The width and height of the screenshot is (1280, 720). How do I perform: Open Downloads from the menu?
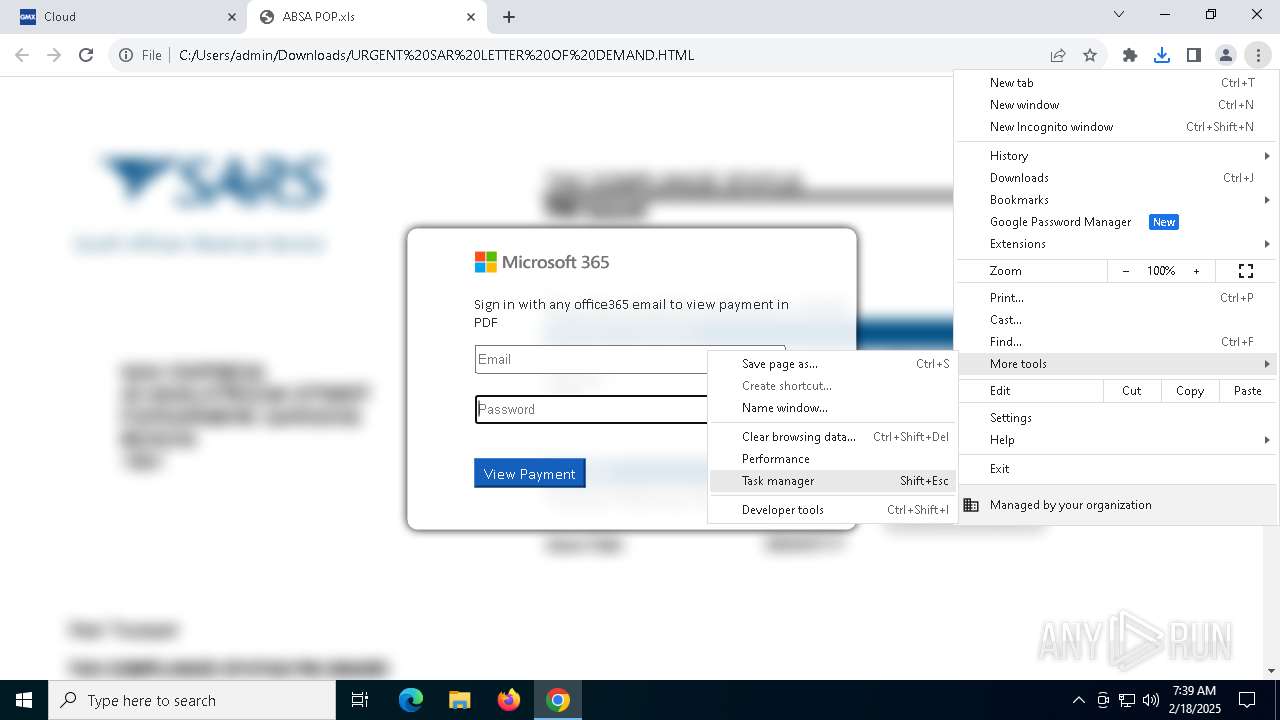[1116, 178]
